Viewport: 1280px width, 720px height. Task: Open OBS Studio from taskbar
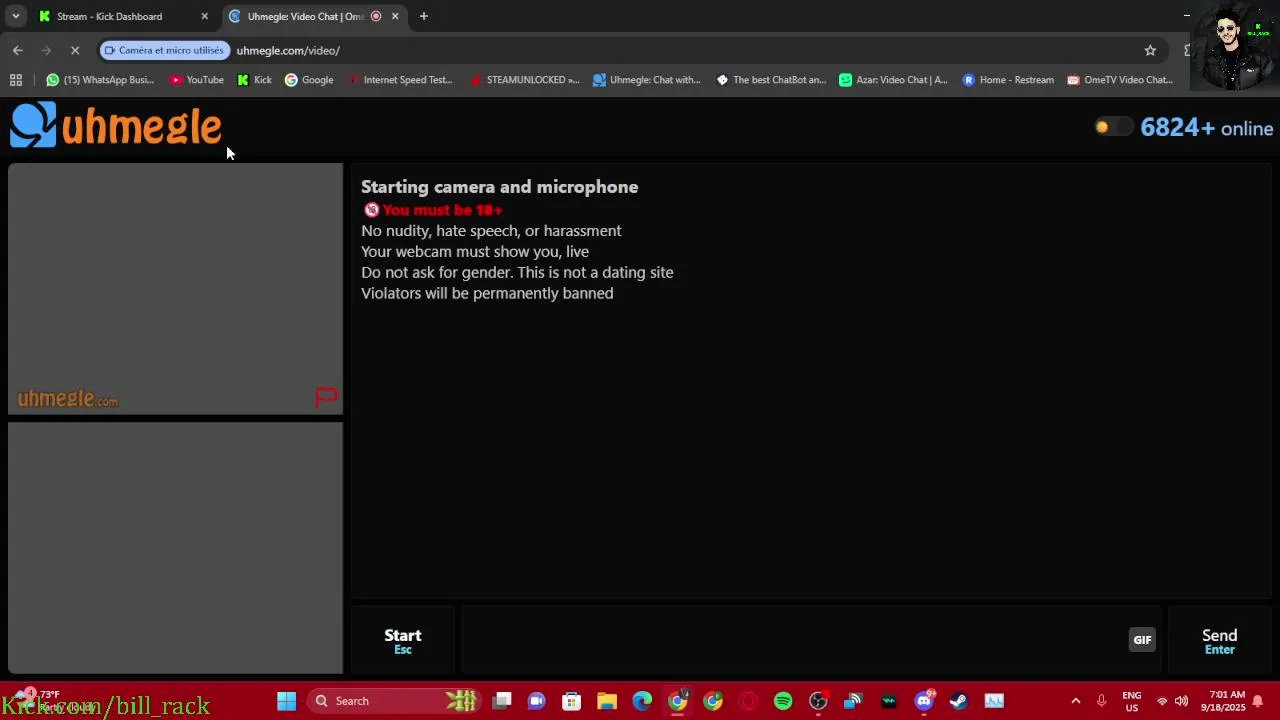(818, 701)
